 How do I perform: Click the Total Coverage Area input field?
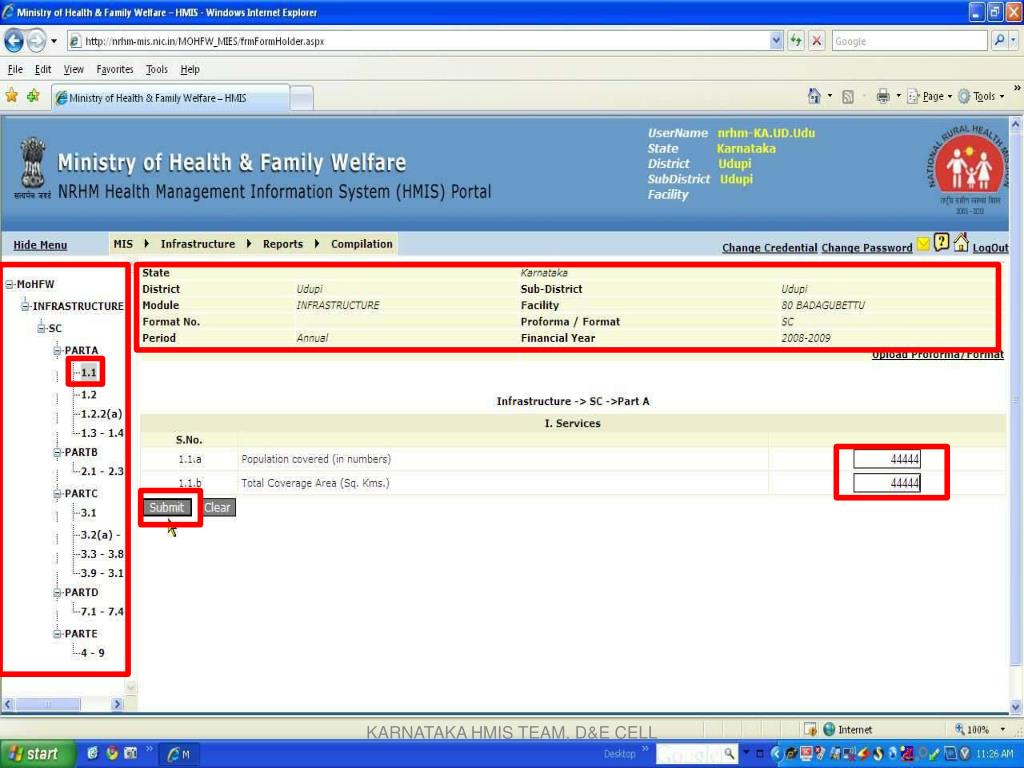[x=887, y=483]
